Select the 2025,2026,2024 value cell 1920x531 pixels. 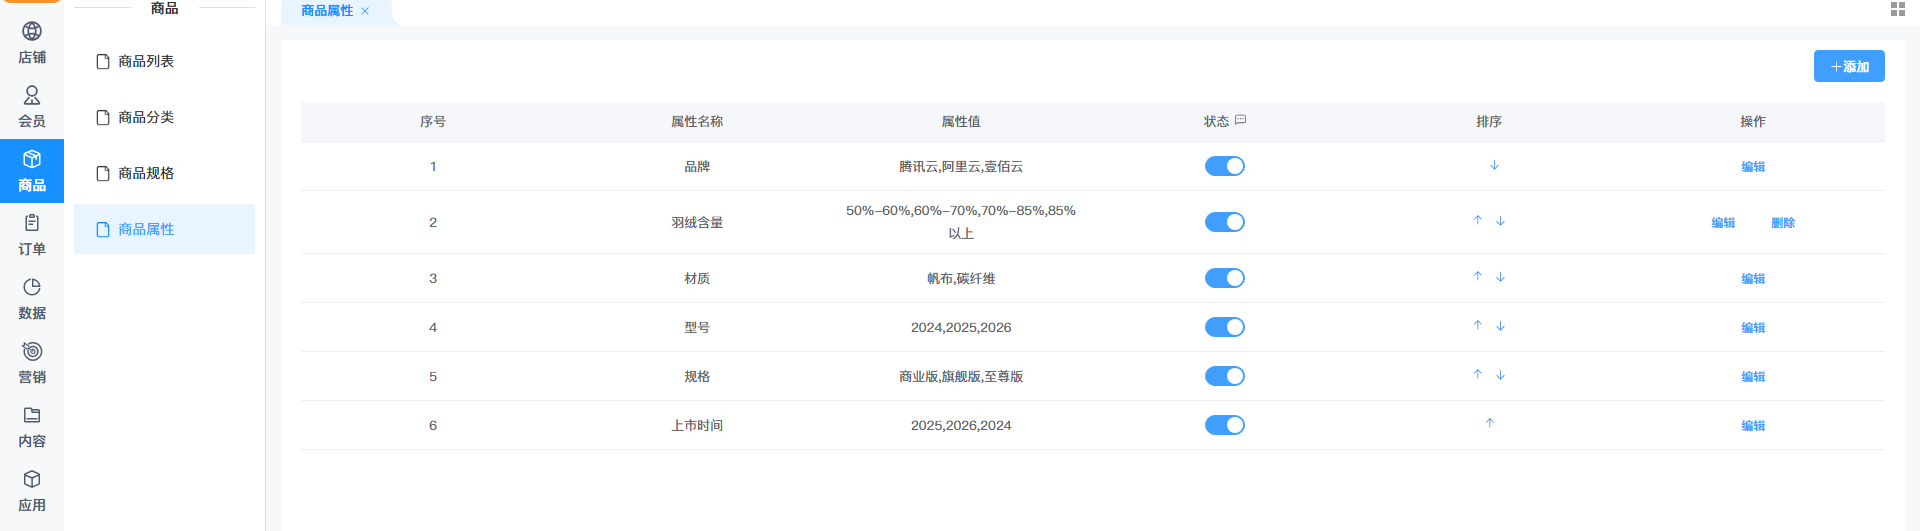click(960, 426)
